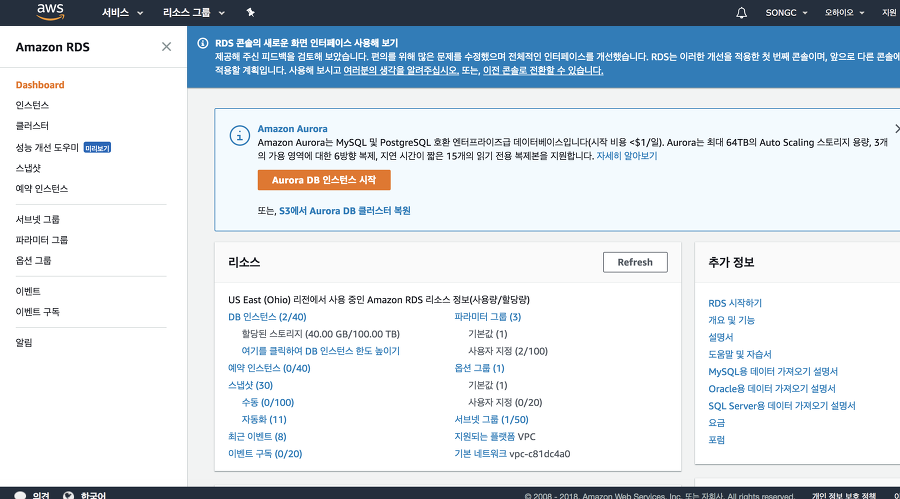
Task: Click vpc-c81dc4a0 network value
Action: (x=540, y=454)
